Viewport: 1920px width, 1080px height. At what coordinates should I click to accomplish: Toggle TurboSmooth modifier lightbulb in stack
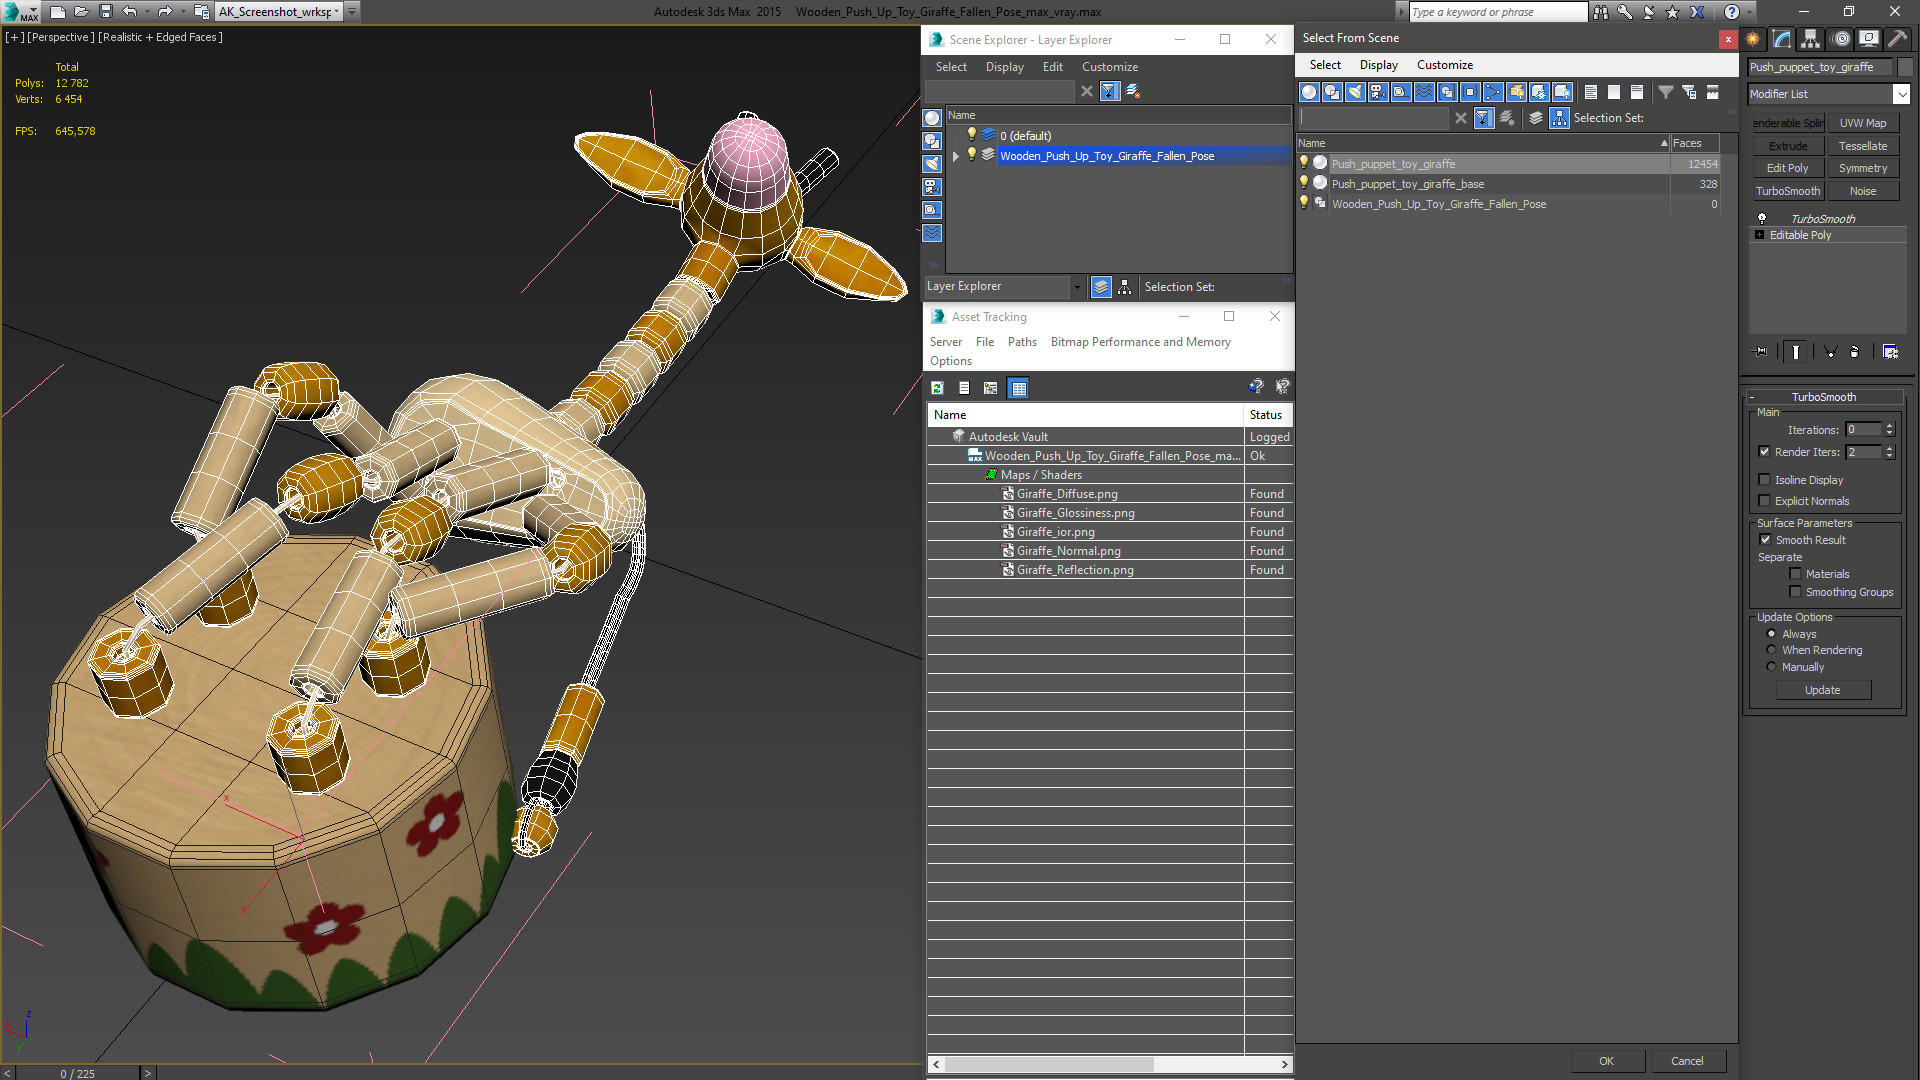tap(1762, 218)
